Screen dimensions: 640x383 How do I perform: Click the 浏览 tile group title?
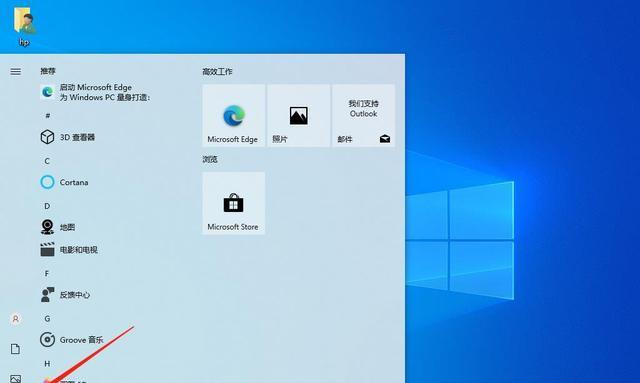tap(210, 159)
